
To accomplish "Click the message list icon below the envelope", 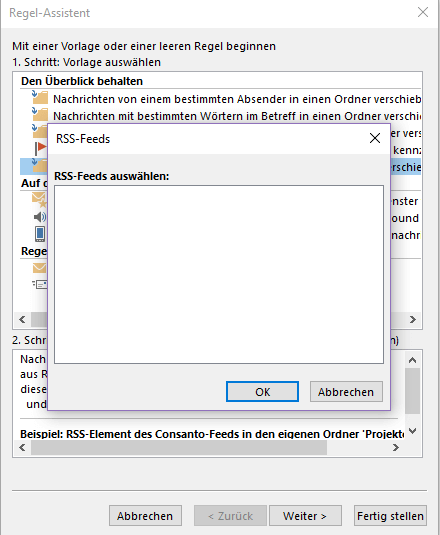I will [40, 284].
